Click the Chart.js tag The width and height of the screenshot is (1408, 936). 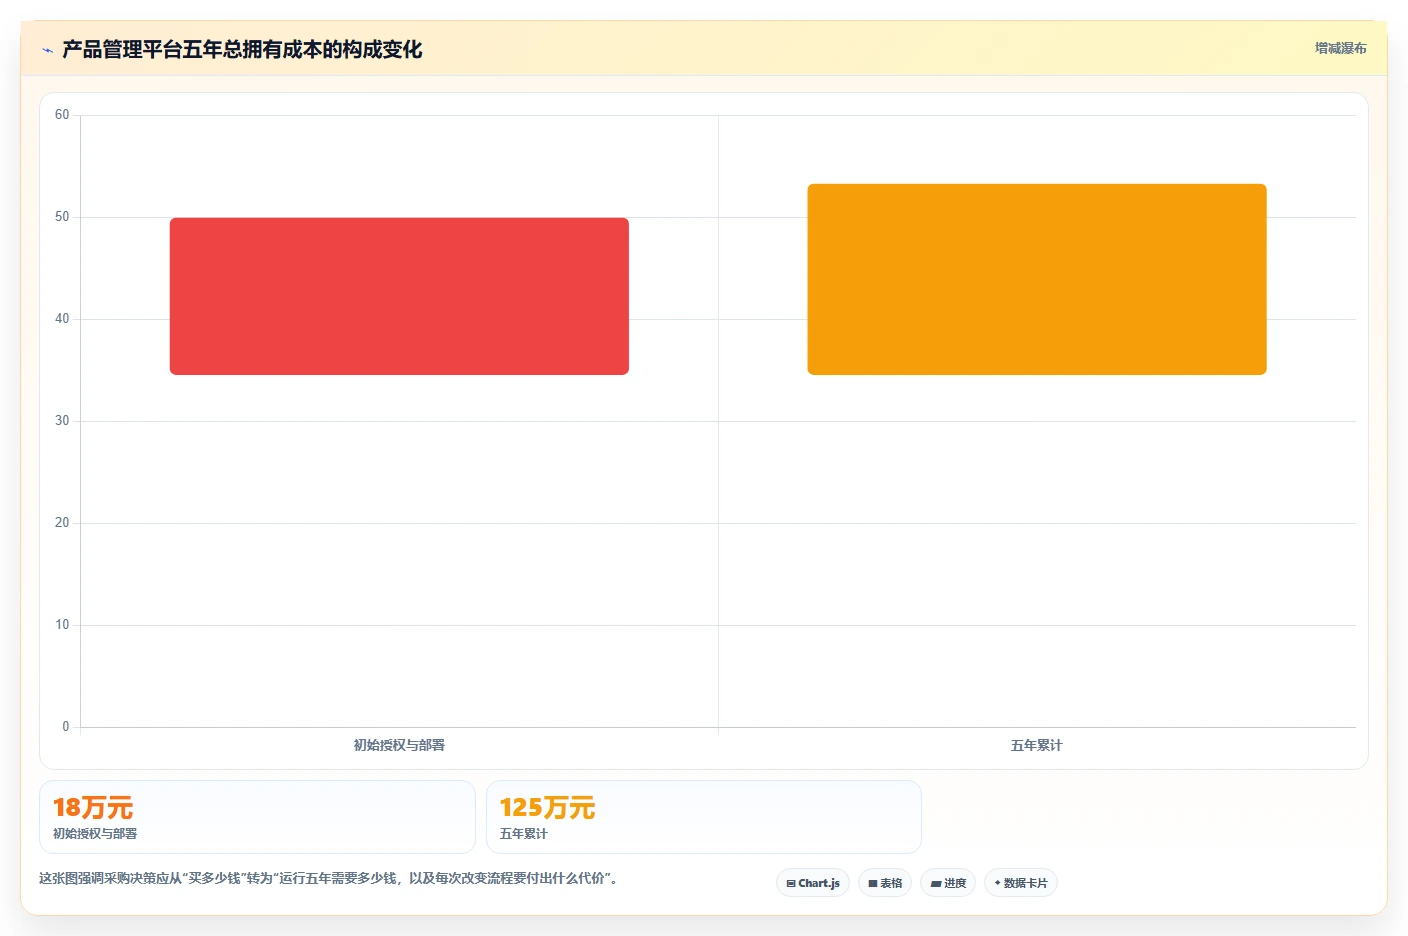pyautogui.click(x=813, y=883)
